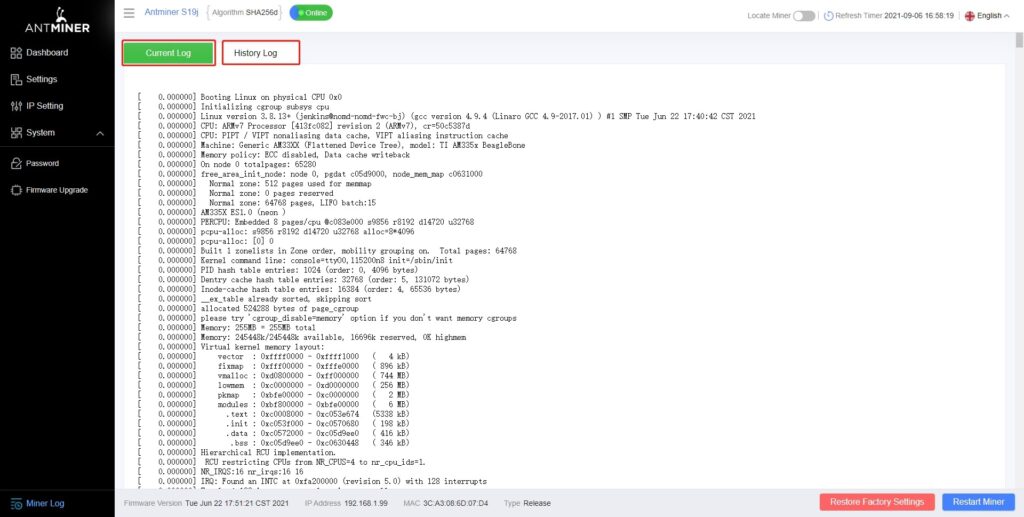Click the UK flag language icon

coord(970,16)
